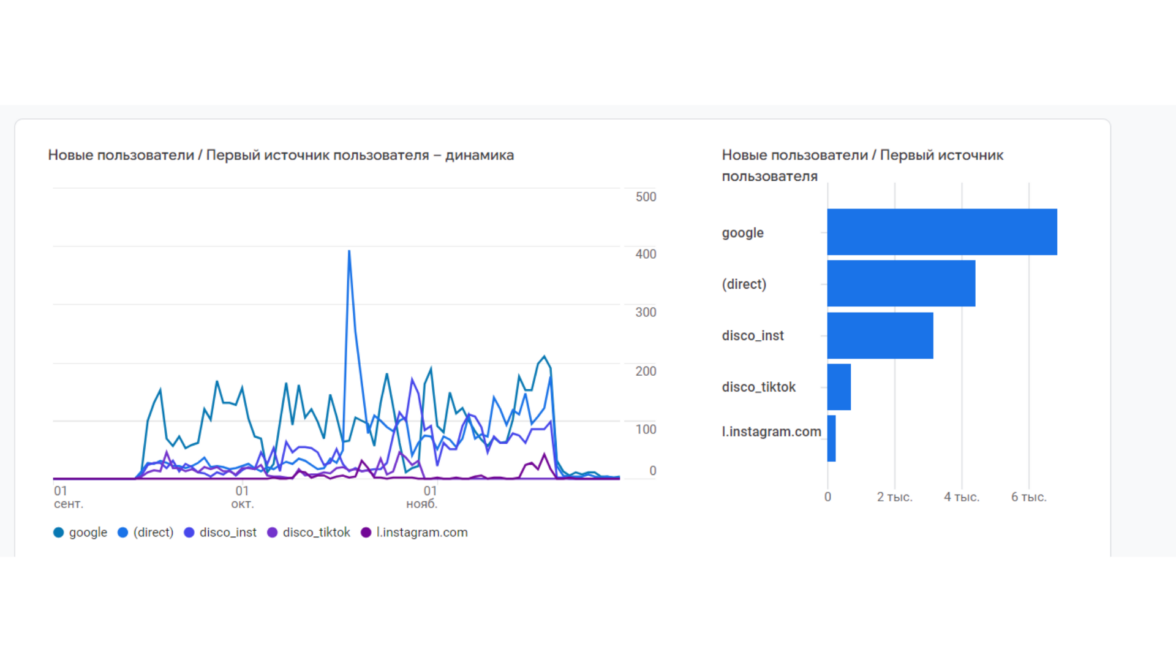Select the disco_inst legend dot
This screenshot has width=1176, height=662.
(190, 533)
